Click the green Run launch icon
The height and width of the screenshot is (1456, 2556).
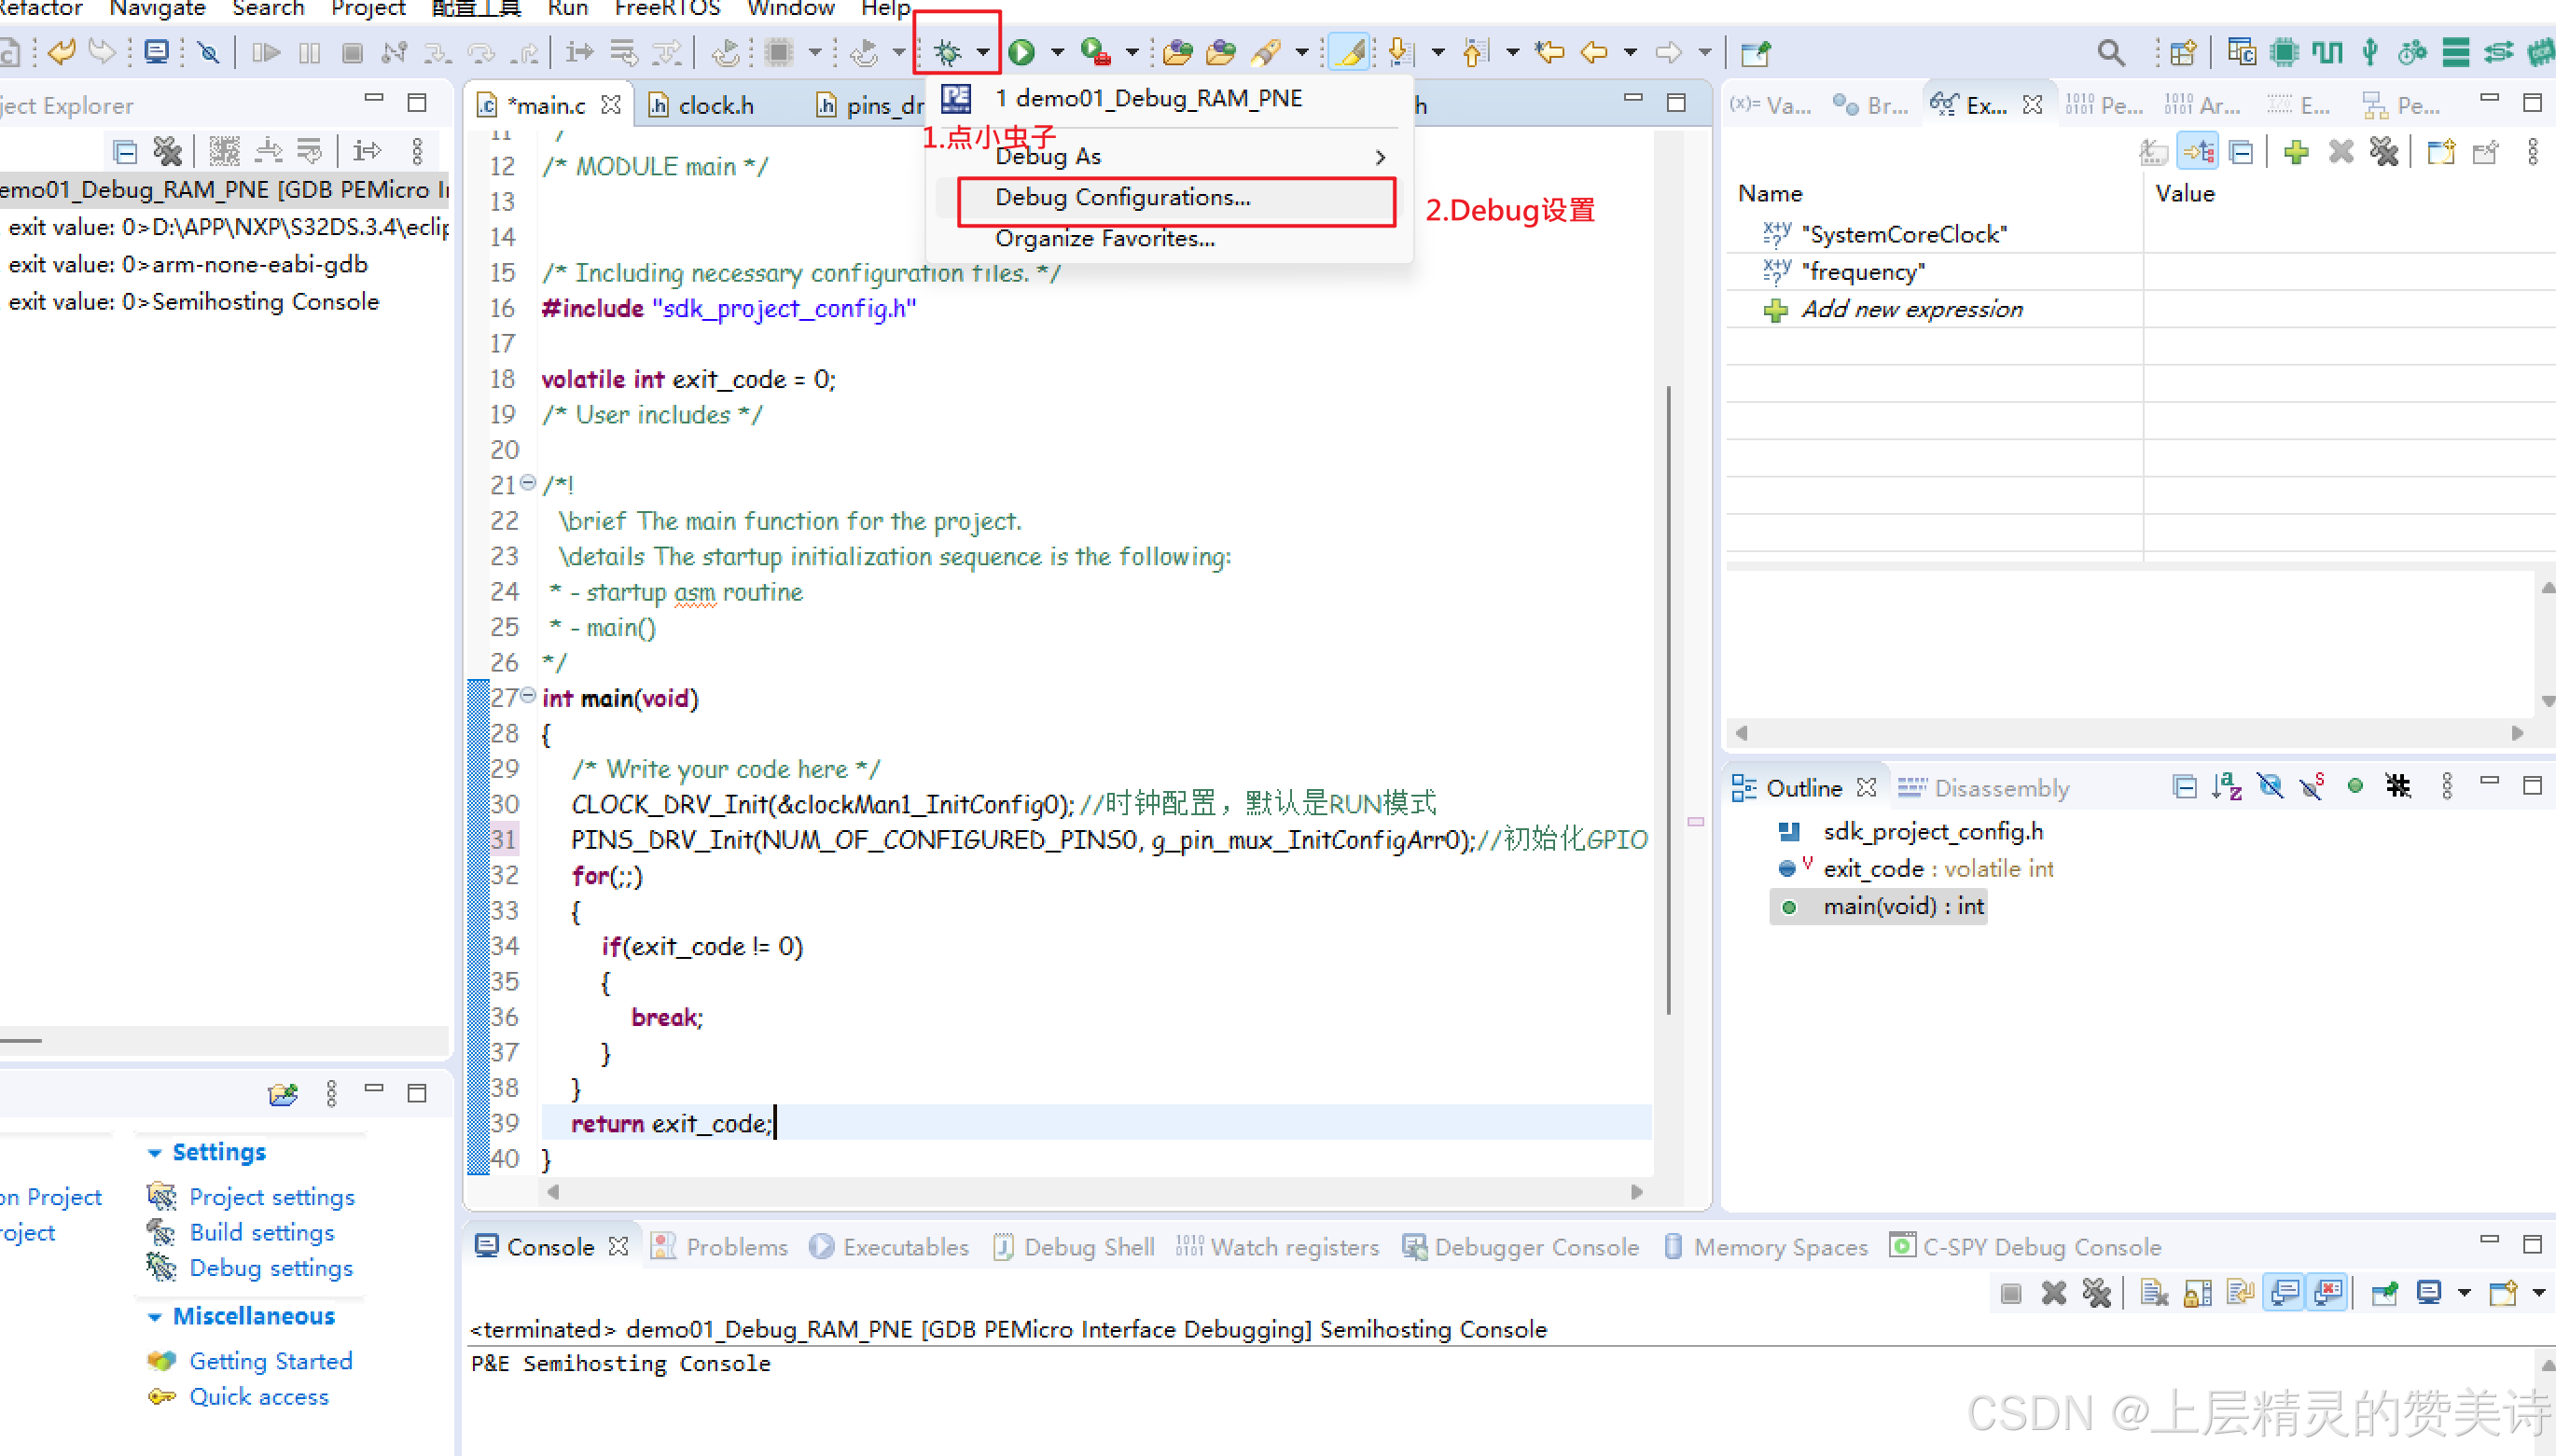coord(1021,51)
